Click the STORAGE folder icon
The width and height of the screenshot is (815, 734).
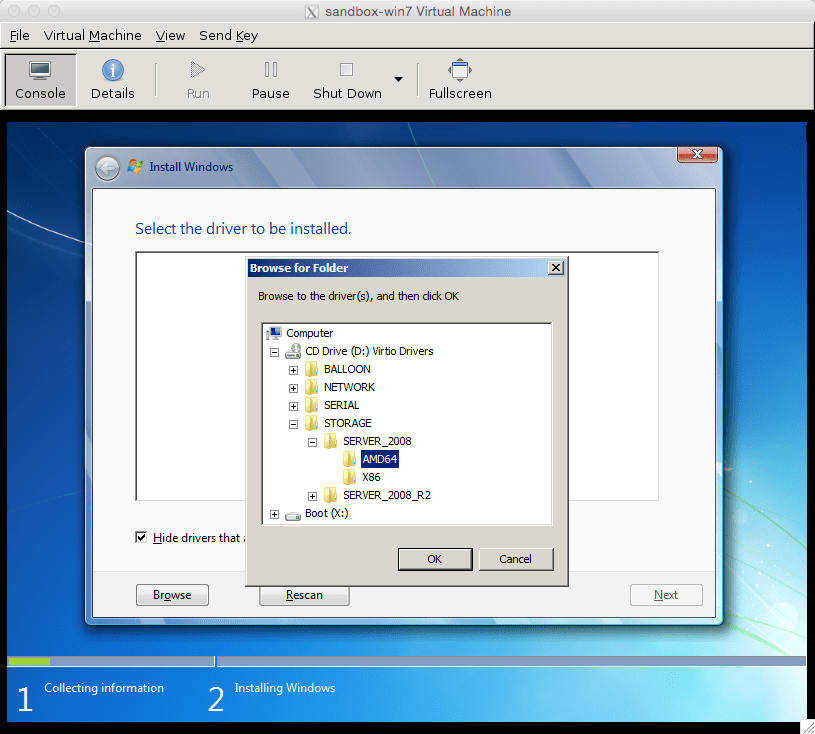(x=311, y=423)
